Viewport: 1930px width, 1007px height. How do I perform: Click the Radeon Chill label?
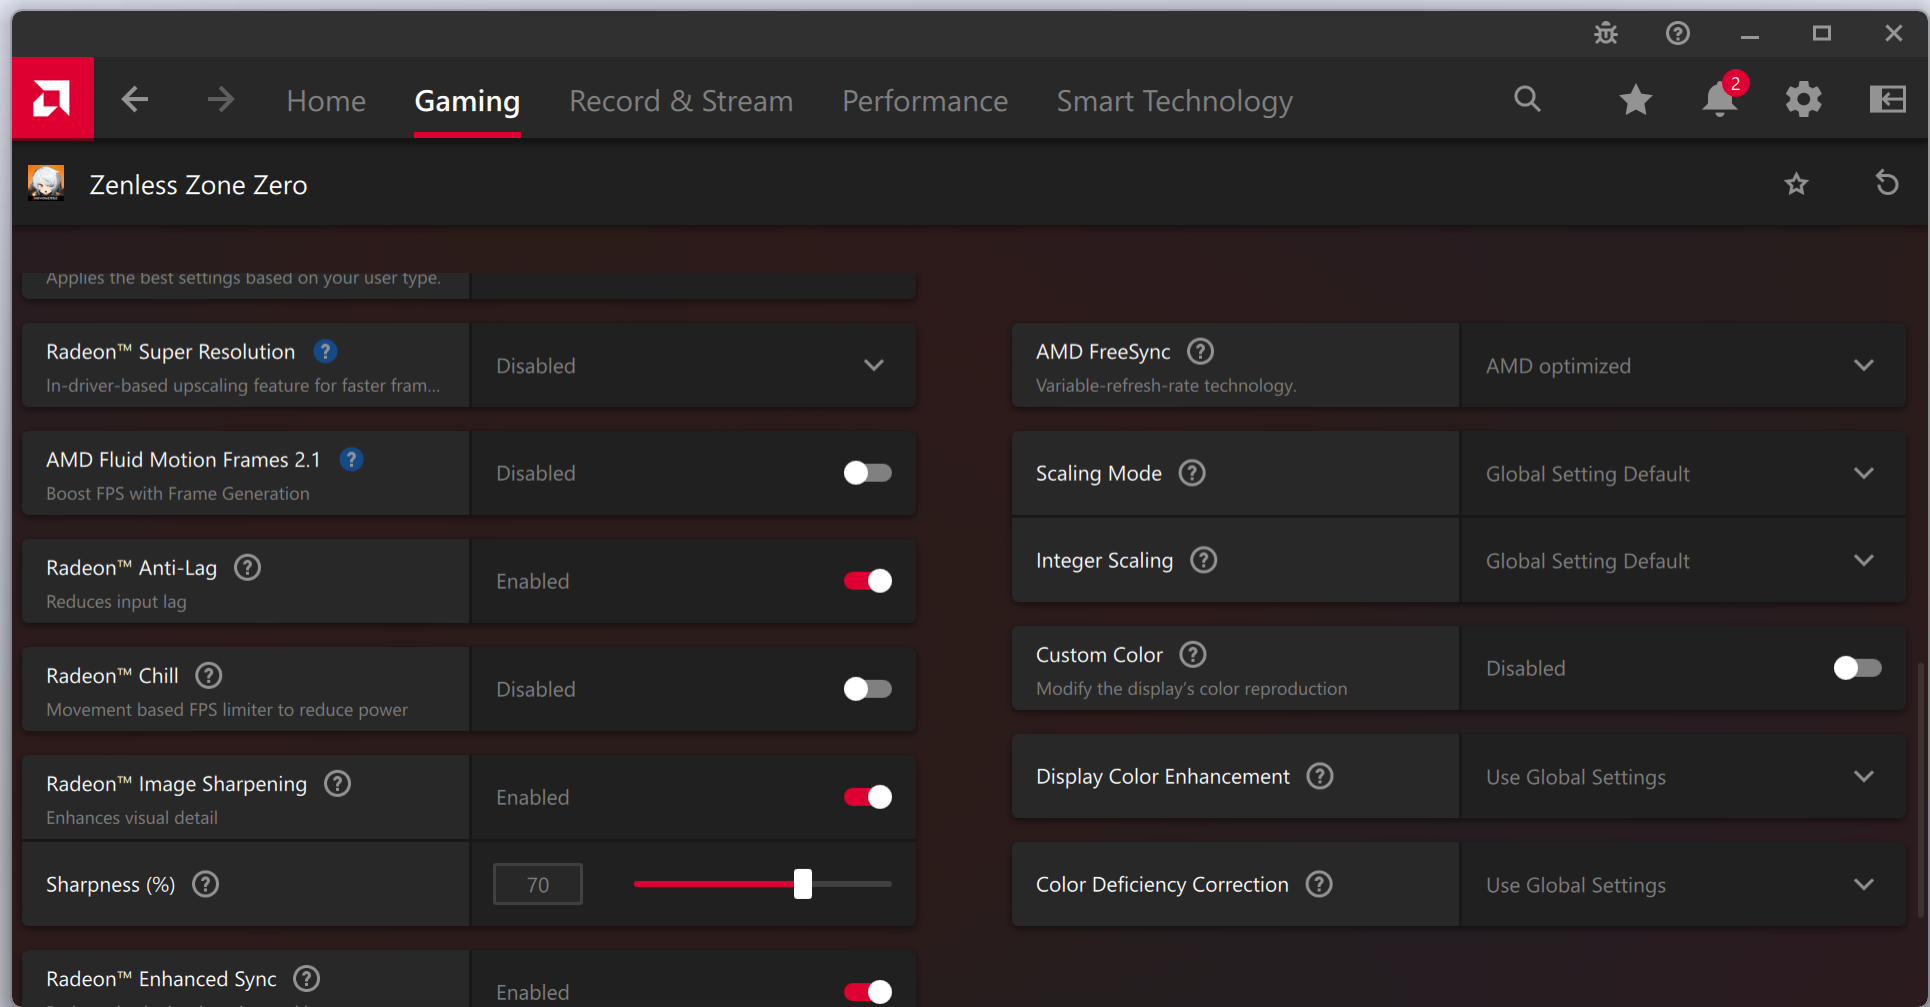112,676
